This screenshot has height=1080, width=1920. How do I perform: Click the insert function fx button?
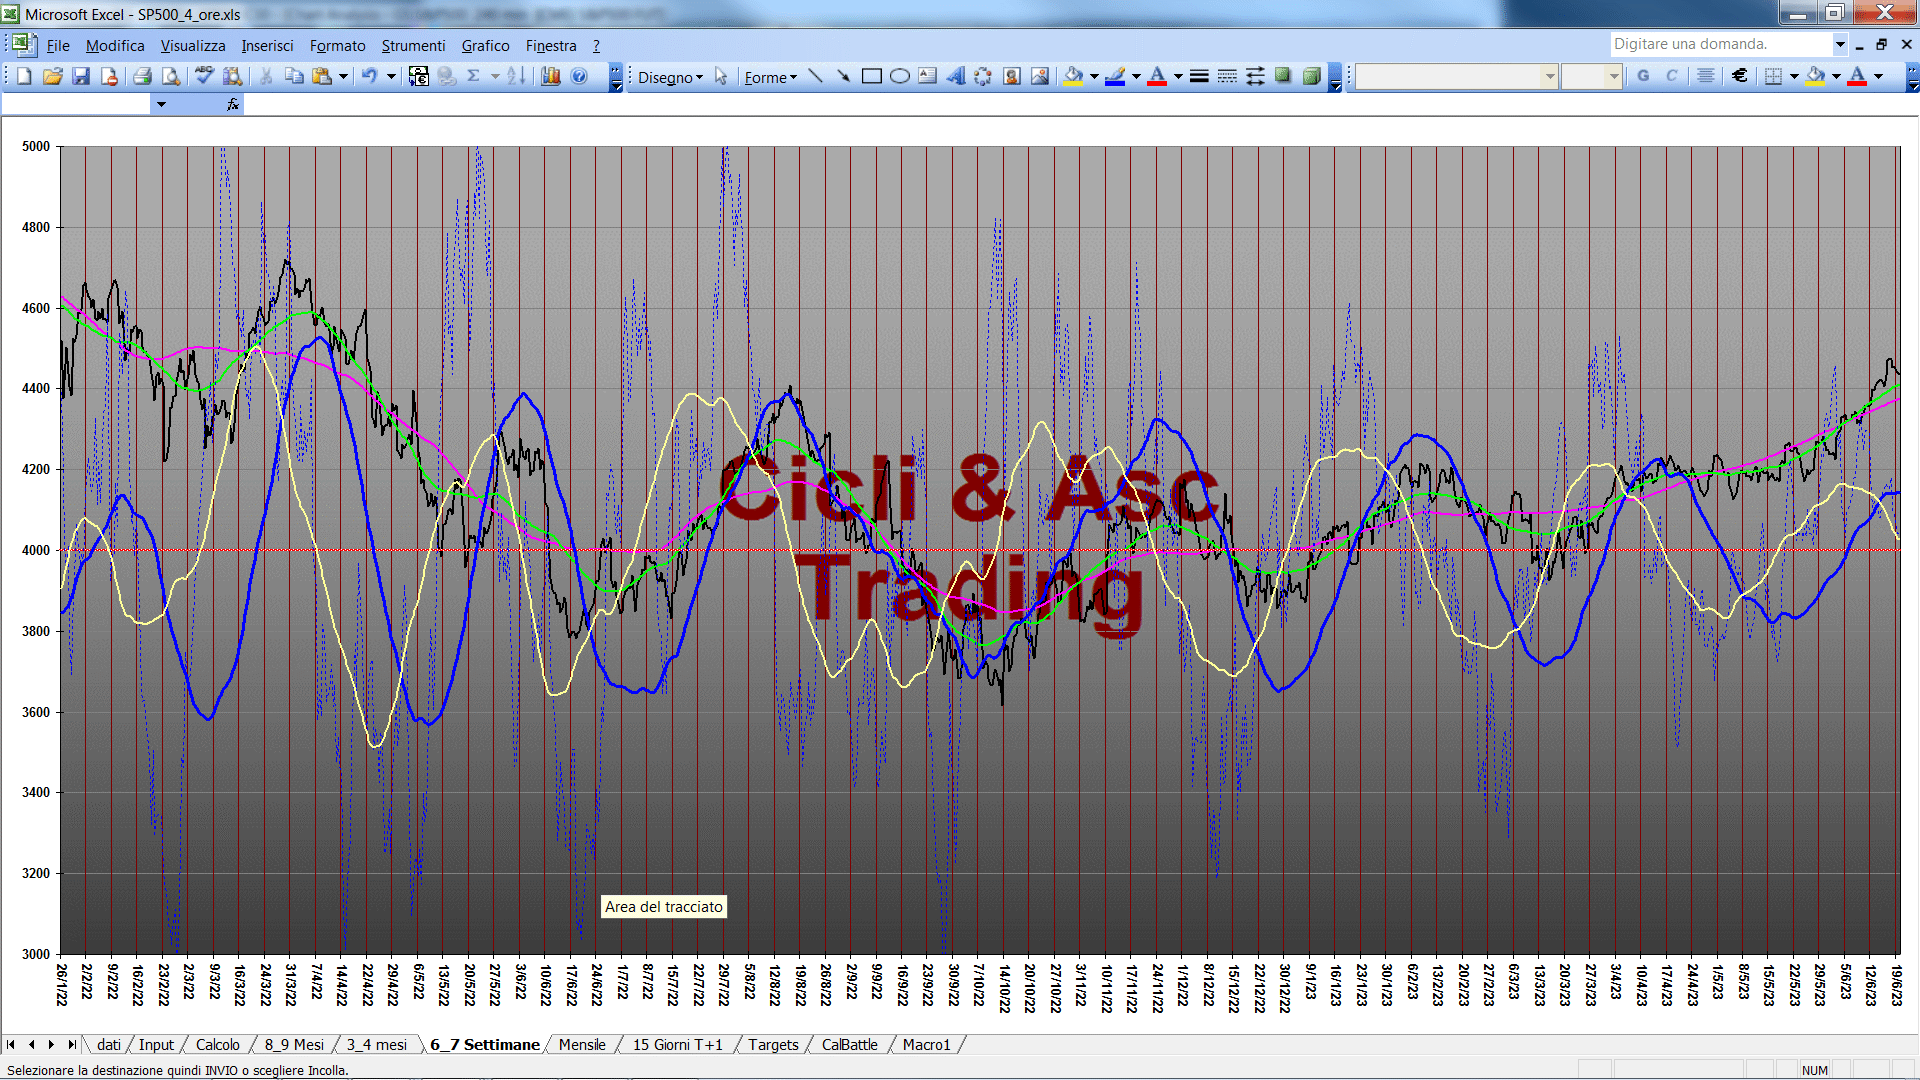233,104
